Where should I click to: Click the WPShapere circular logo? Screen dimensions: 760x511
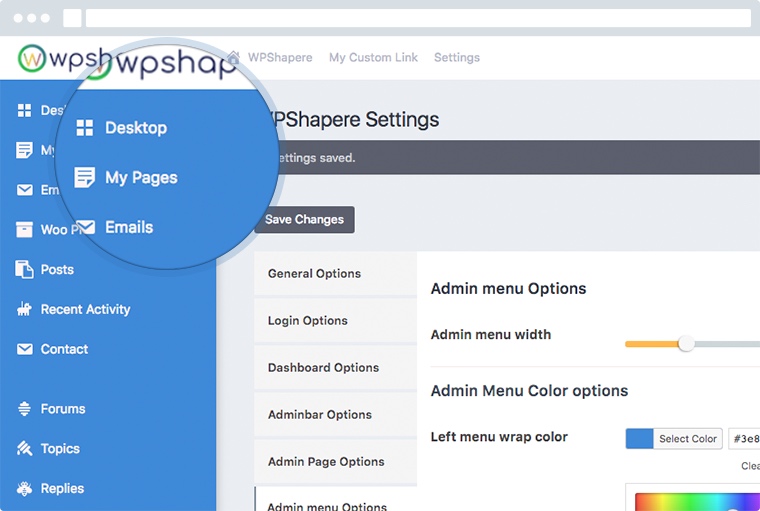click(32, 59)
